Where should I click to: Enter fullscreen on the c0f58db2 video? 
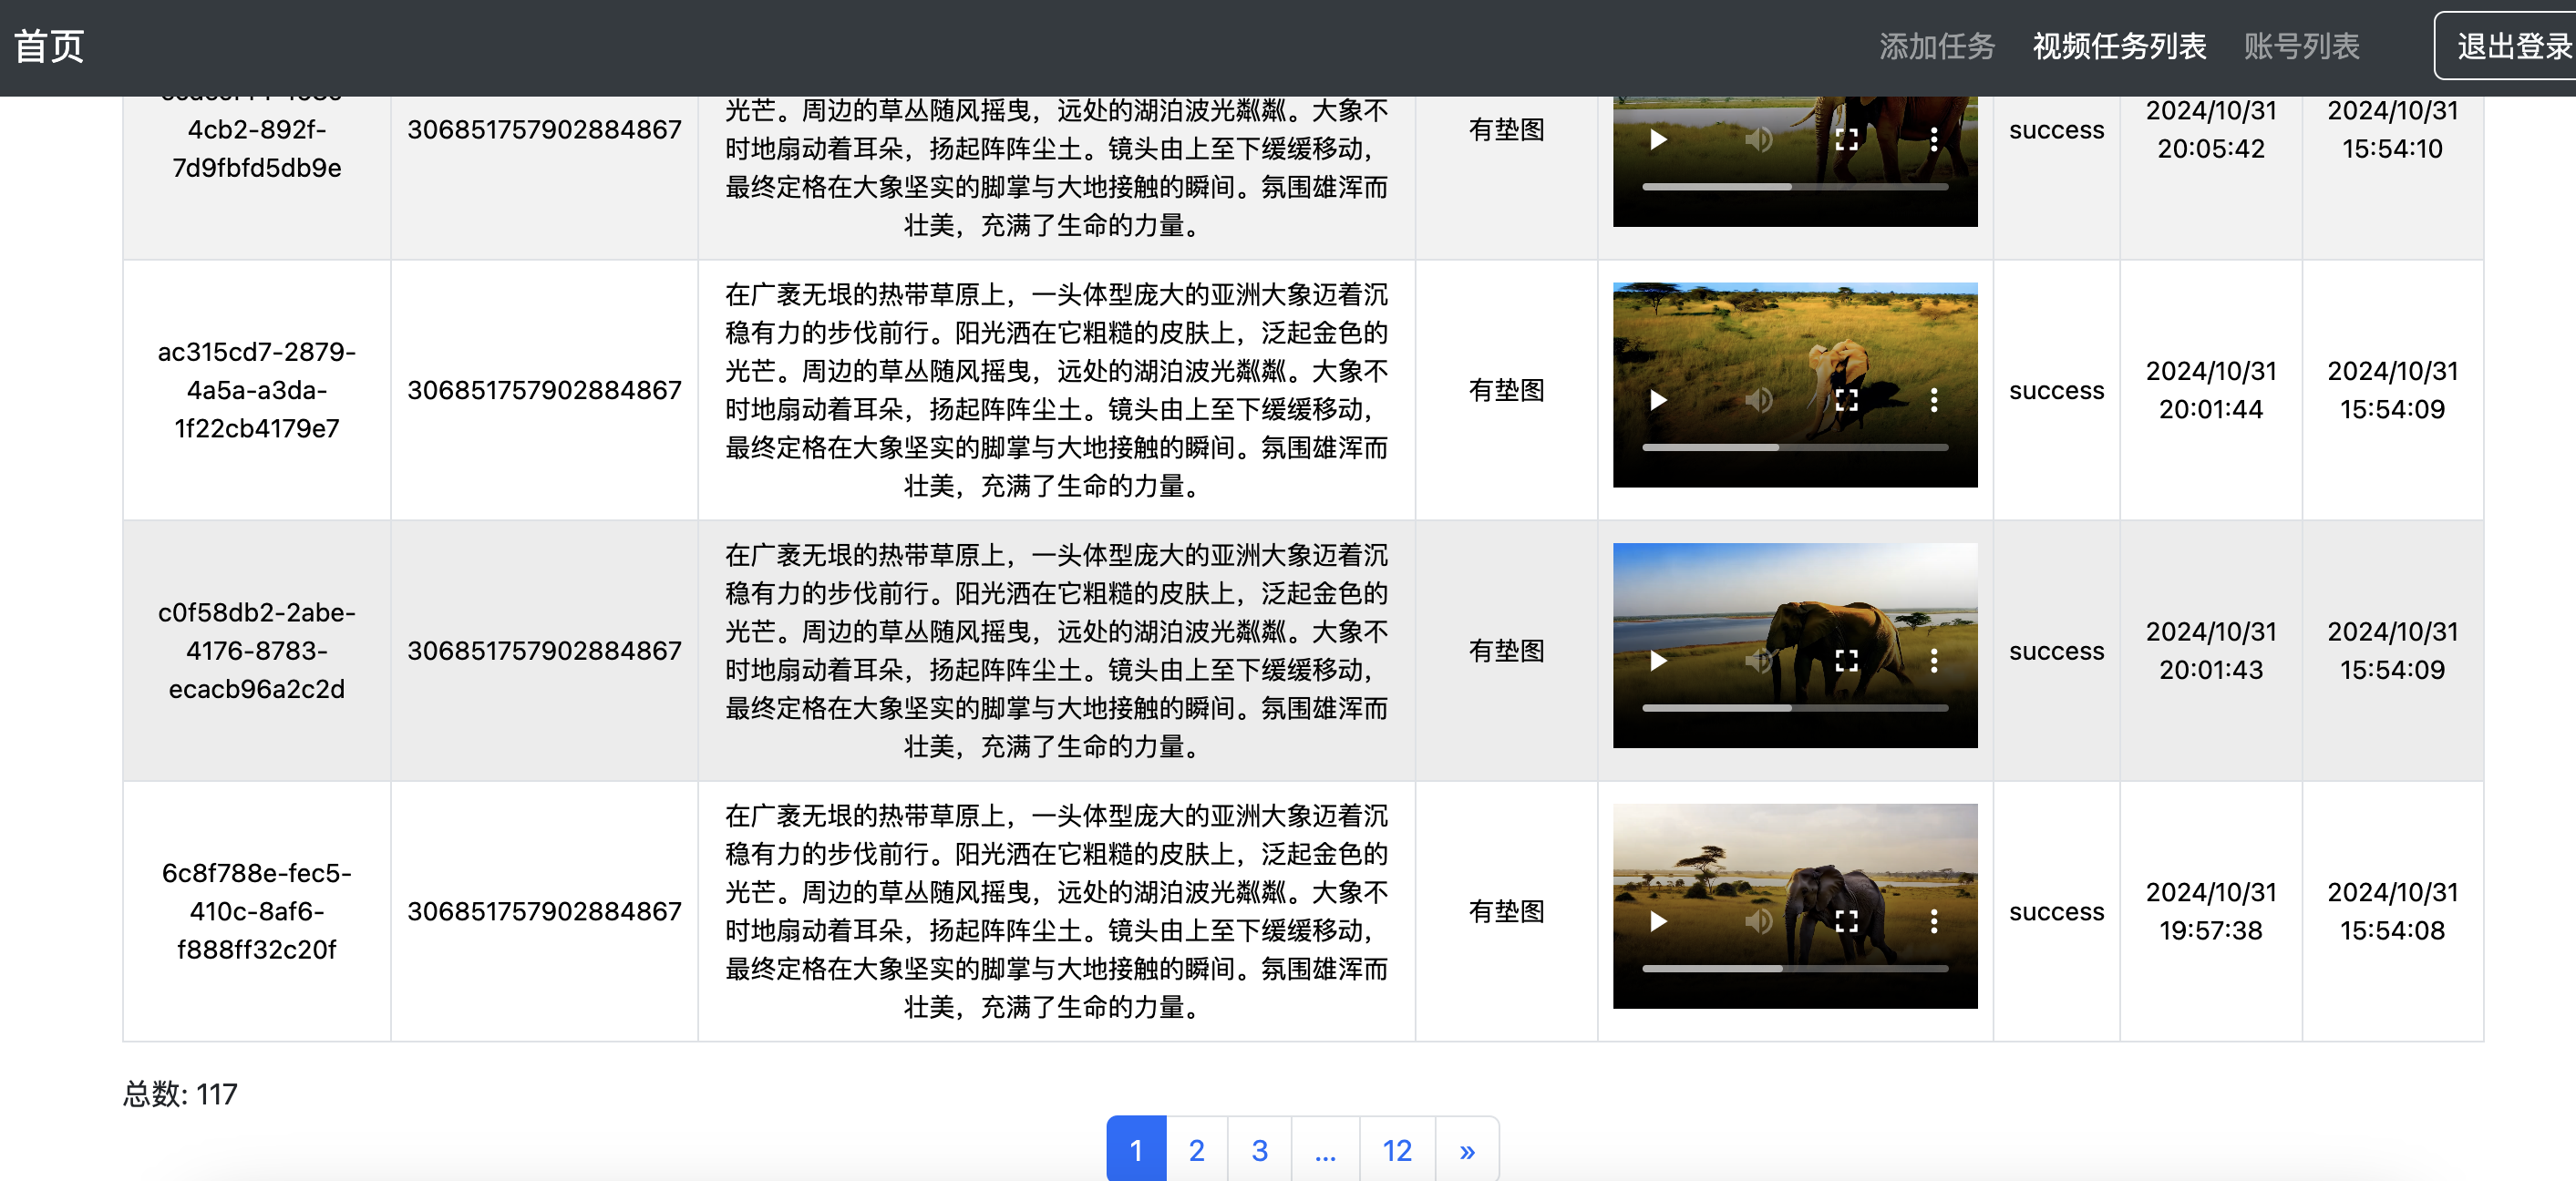click(x=1846, y=660)
